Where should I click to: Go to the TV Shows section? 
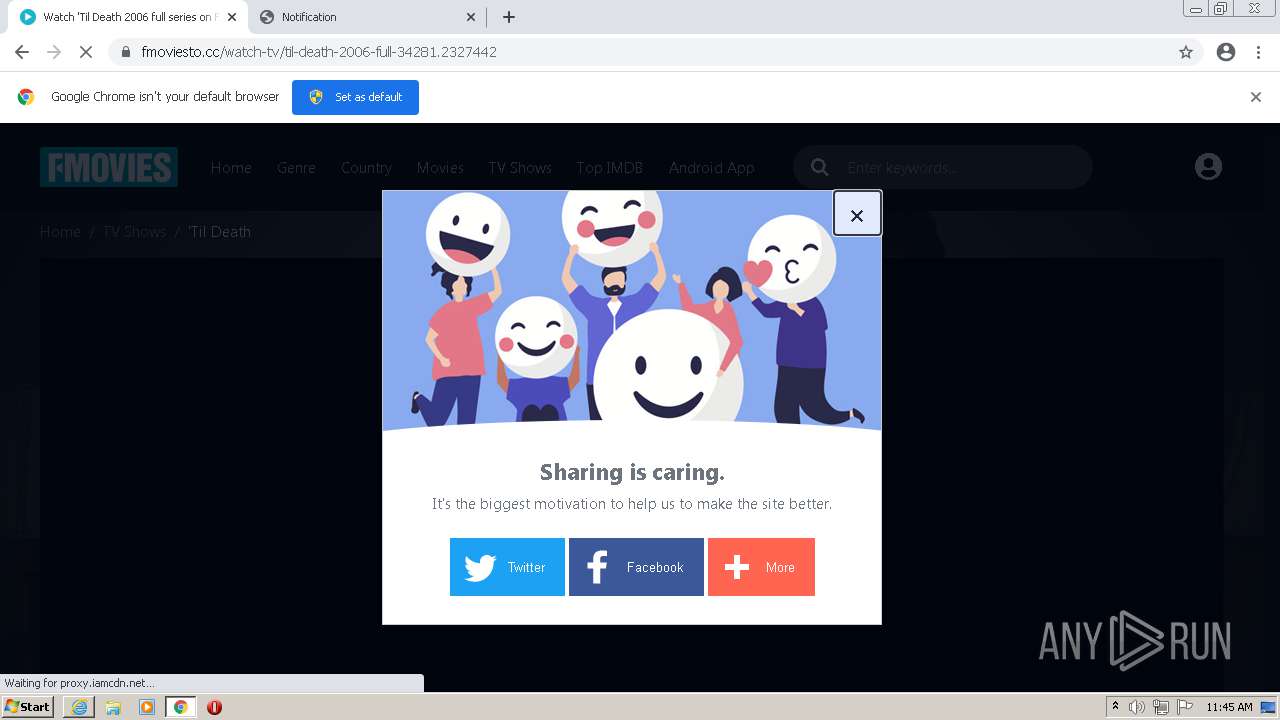pyautogui.click(x=520, y=168)
